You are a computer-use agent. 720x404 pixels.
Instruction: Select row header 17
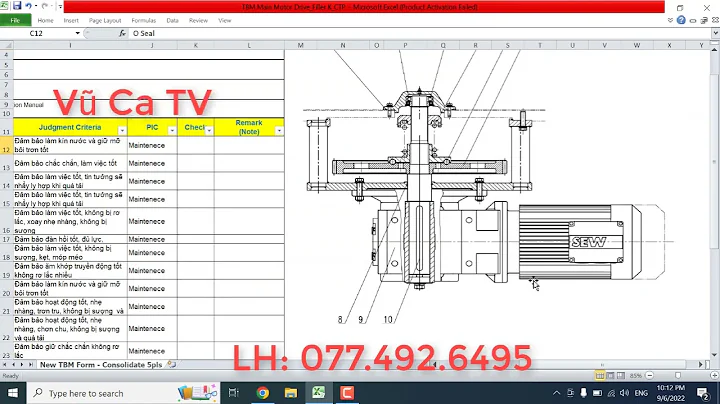6,239
